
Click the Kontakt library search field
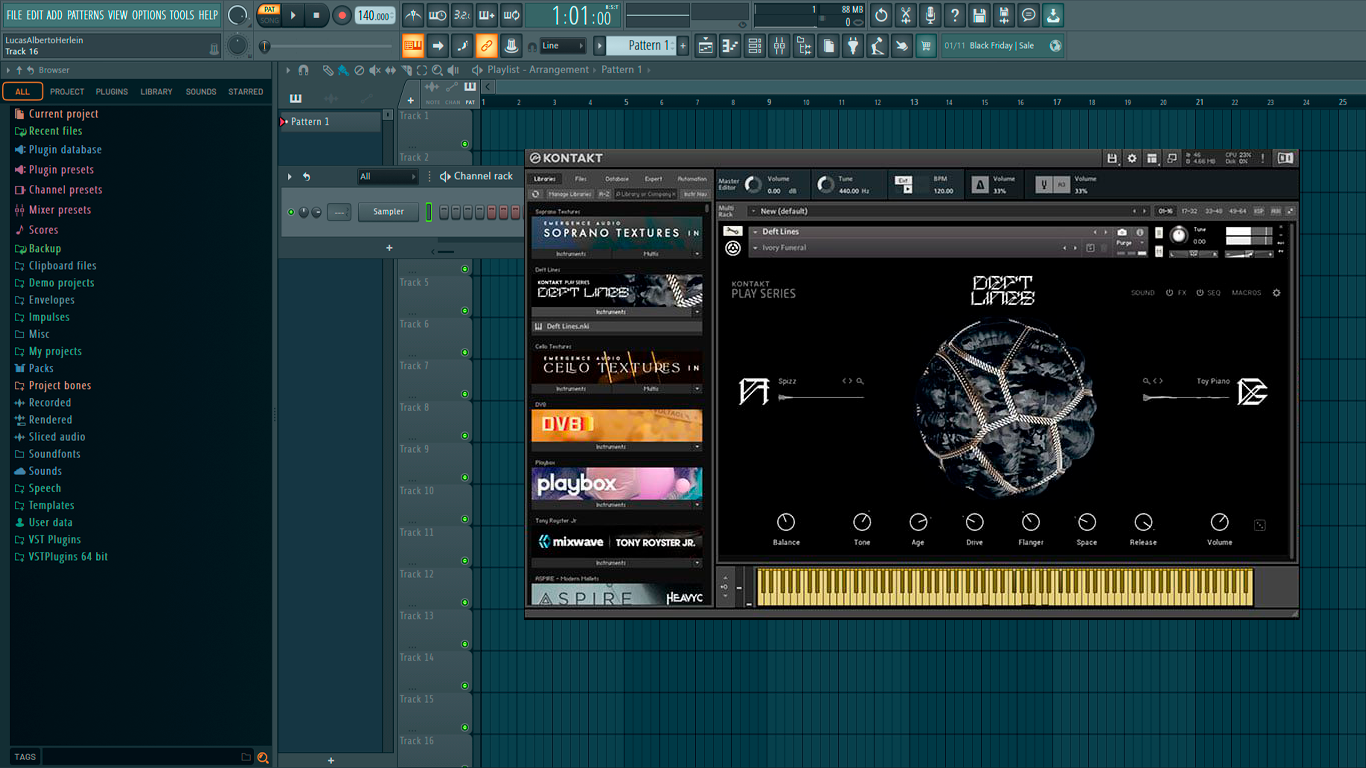click(x=645, y=194)
